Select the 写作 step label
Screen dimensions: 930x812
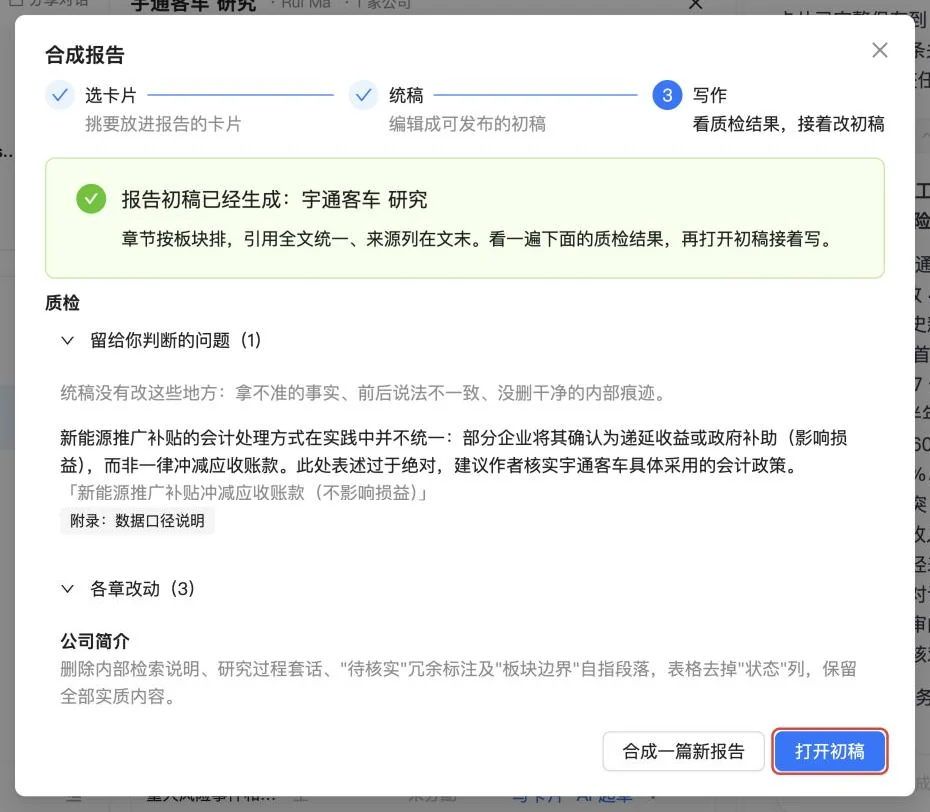pos(710,95)
